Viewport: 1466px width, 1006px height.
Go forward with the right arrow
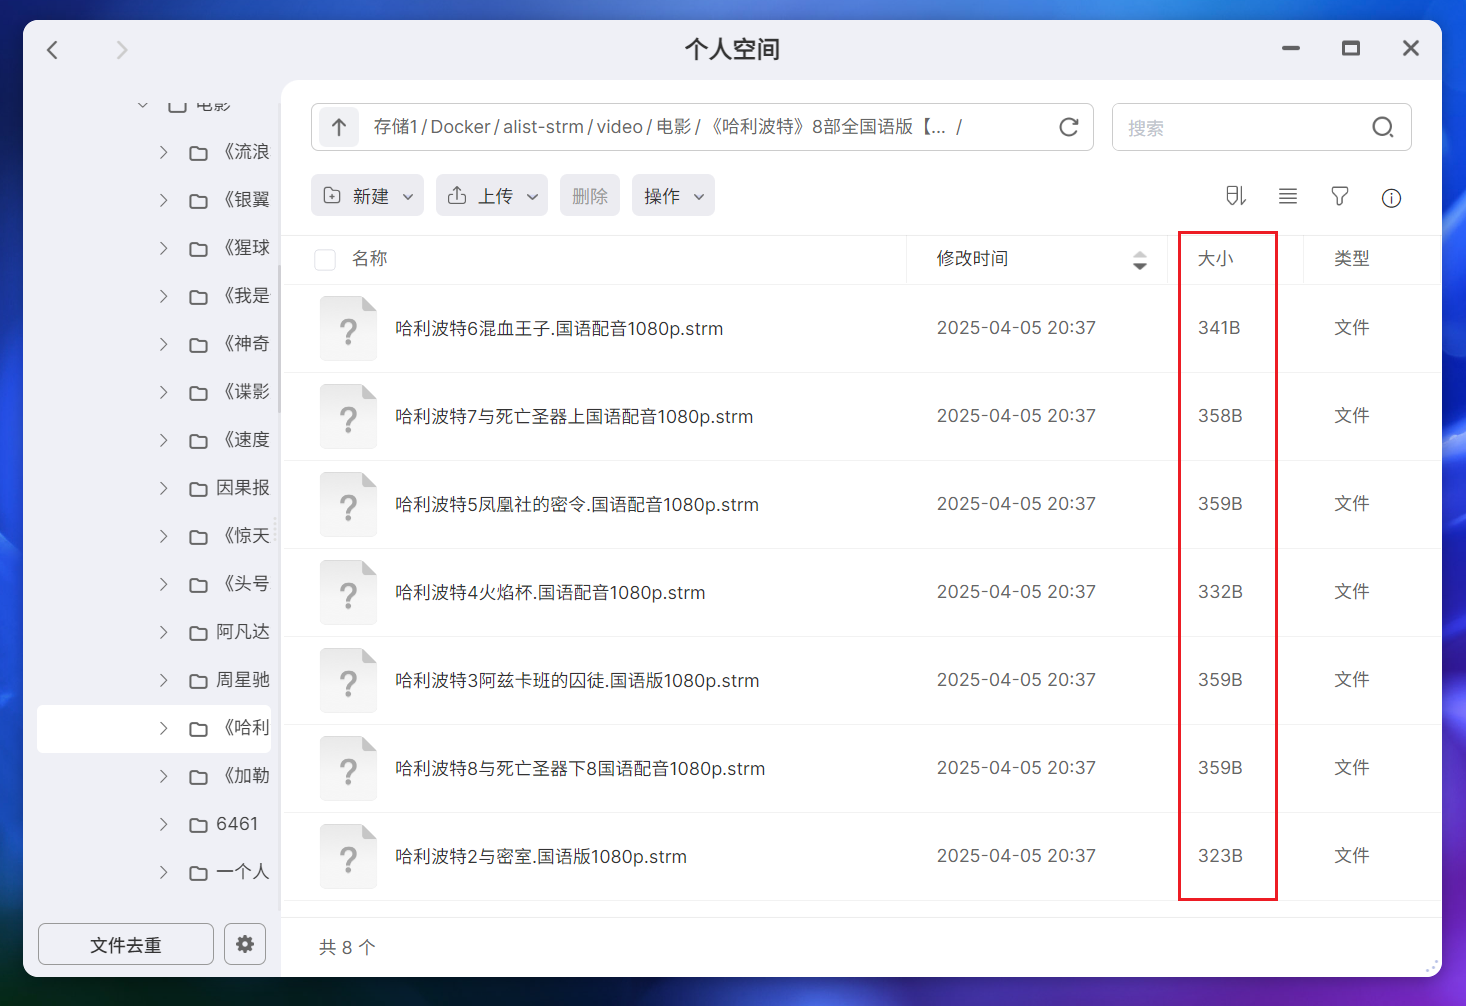point(122,50)
